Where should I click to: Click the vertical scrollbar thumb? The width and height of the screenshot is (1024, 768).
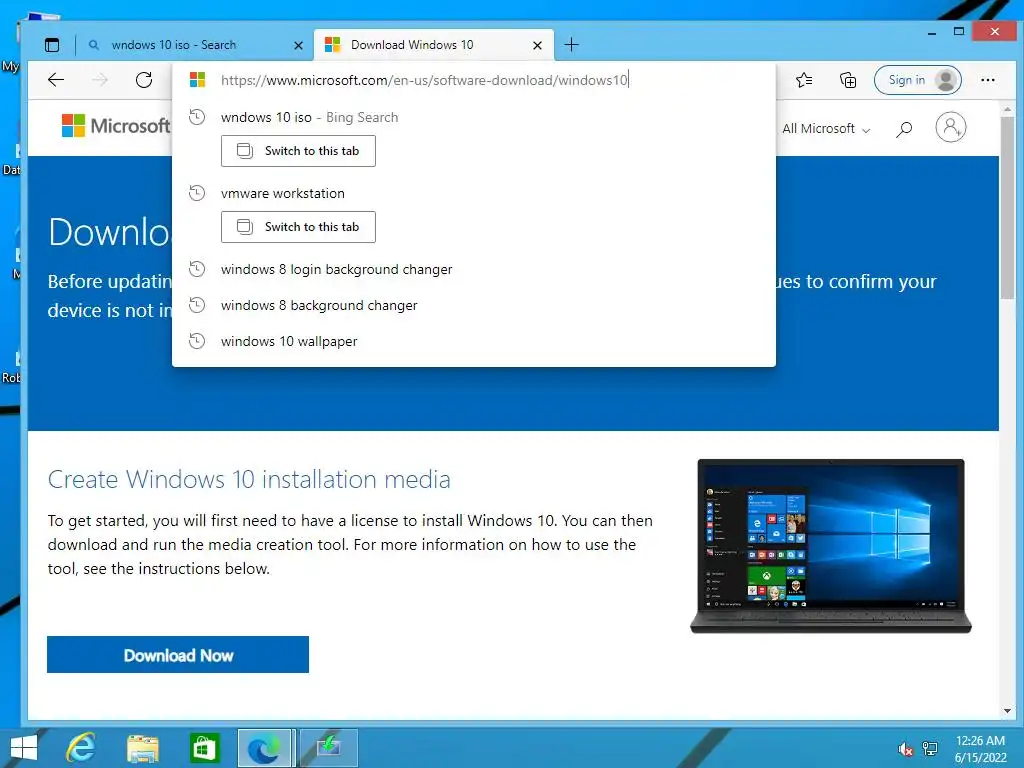[1007, 208]
